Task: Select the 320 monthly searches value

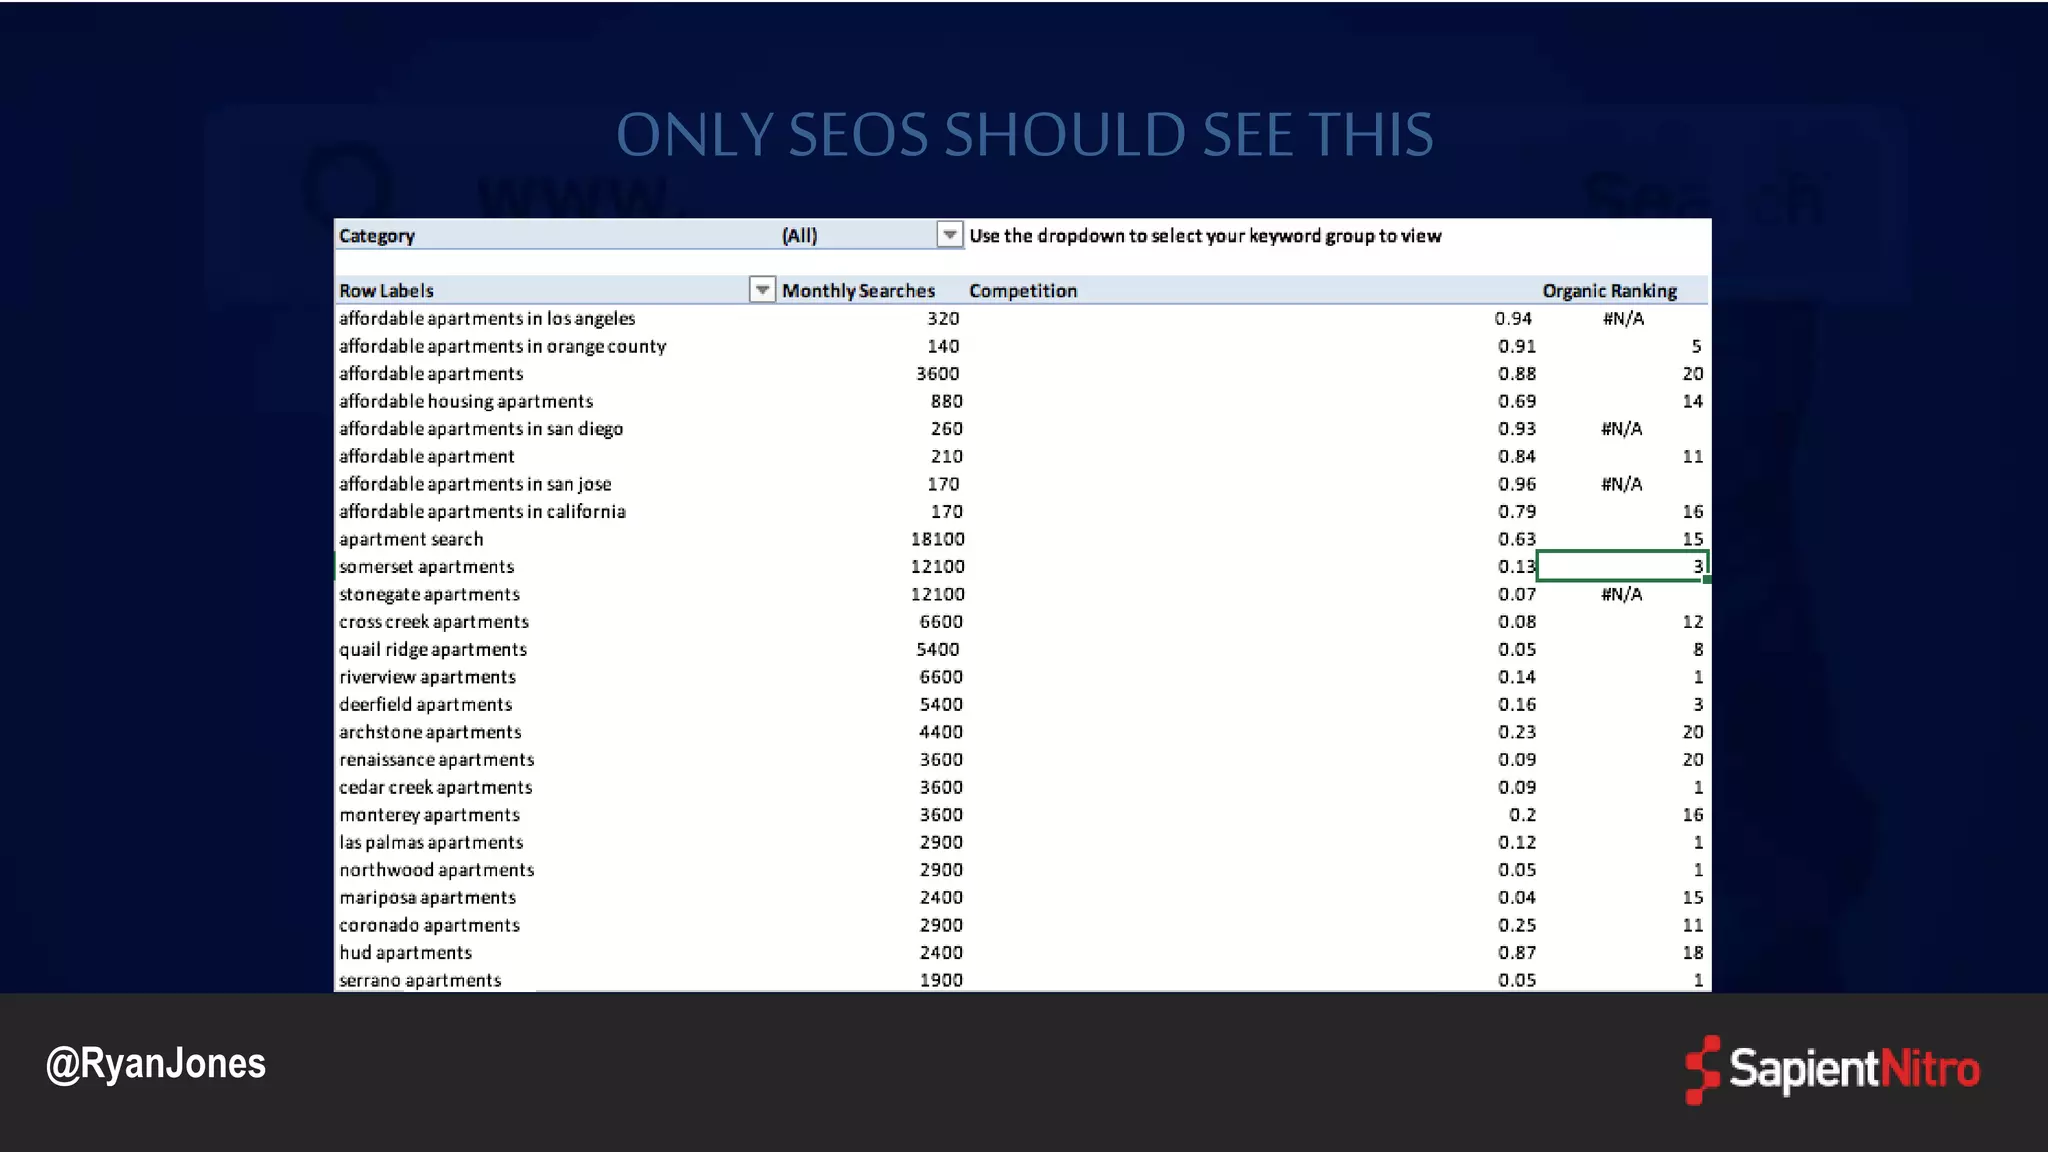Action: click(x=942, y=318)
